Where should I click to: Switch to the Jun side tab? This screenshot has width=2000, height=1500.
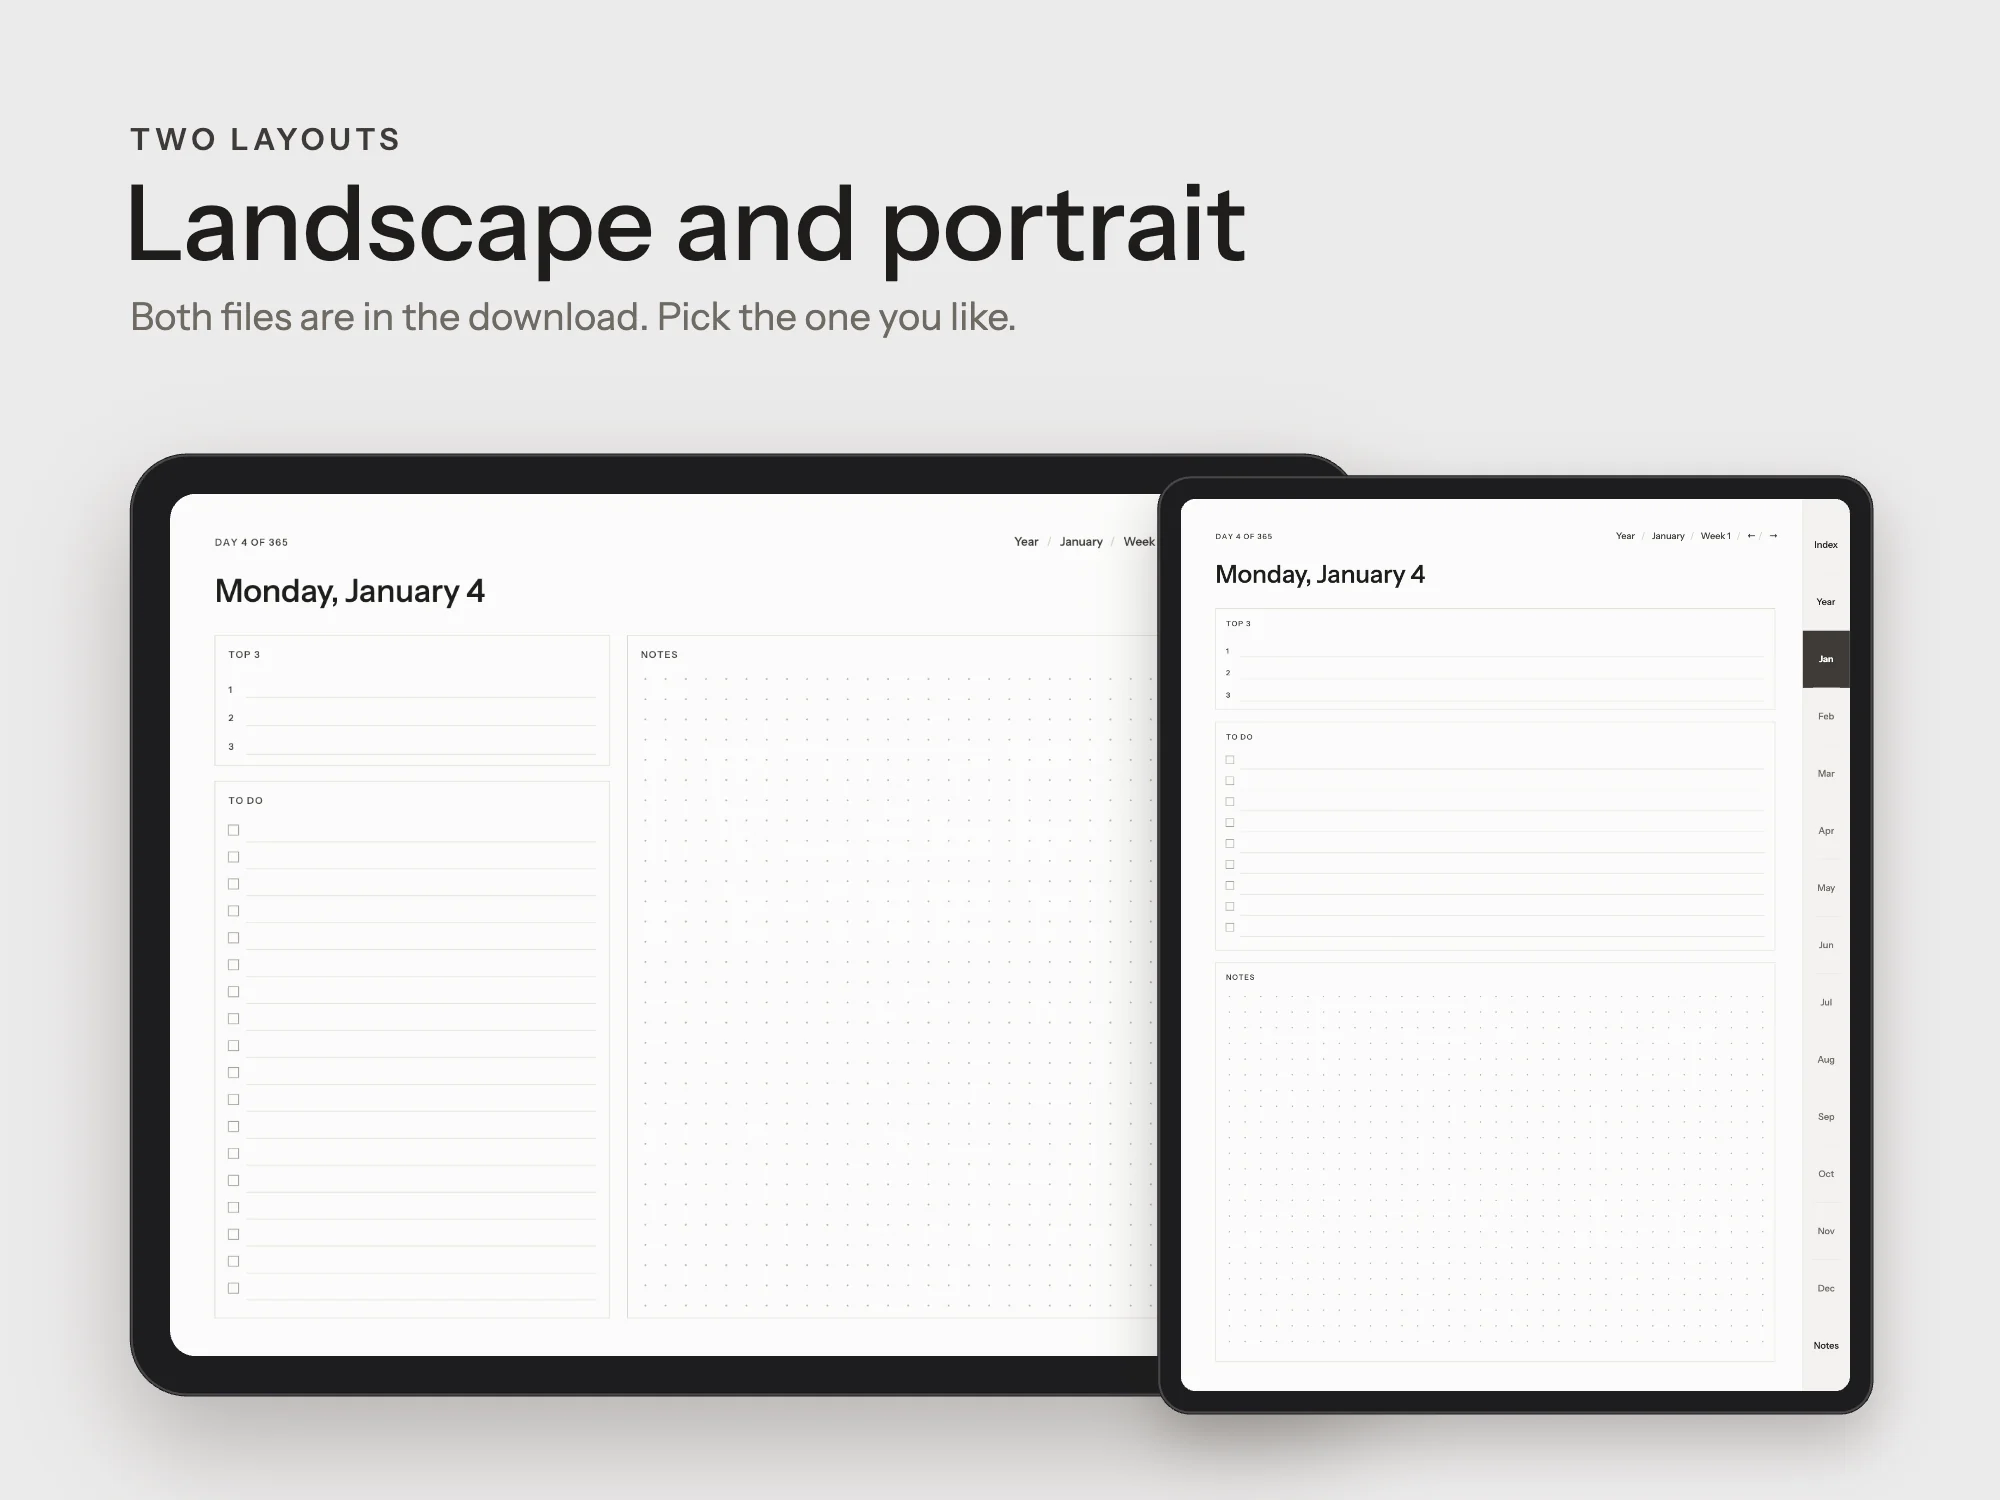(1826, 945)
